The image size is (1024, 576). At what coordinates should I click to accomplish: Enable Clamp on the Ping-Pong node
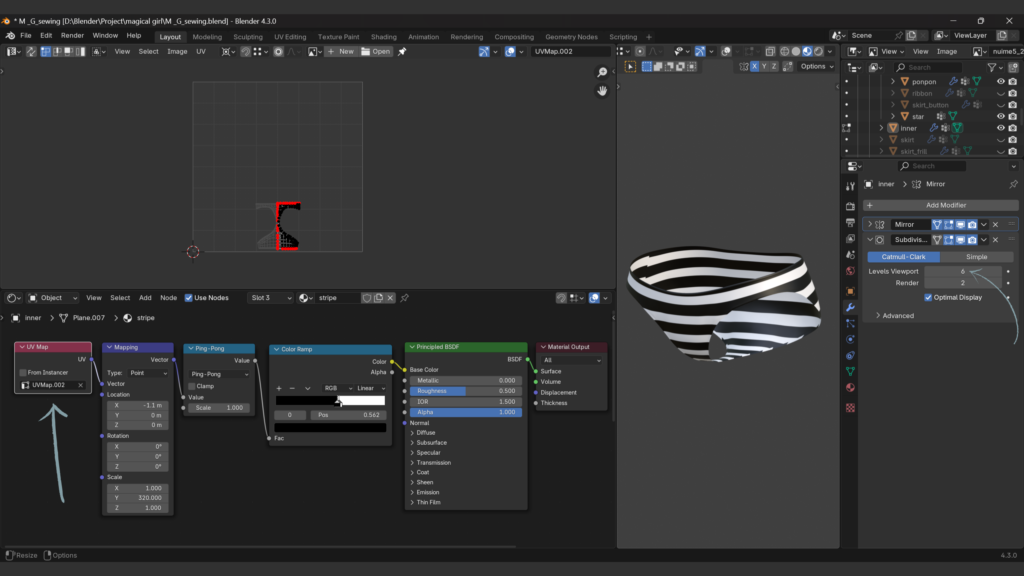193,386
